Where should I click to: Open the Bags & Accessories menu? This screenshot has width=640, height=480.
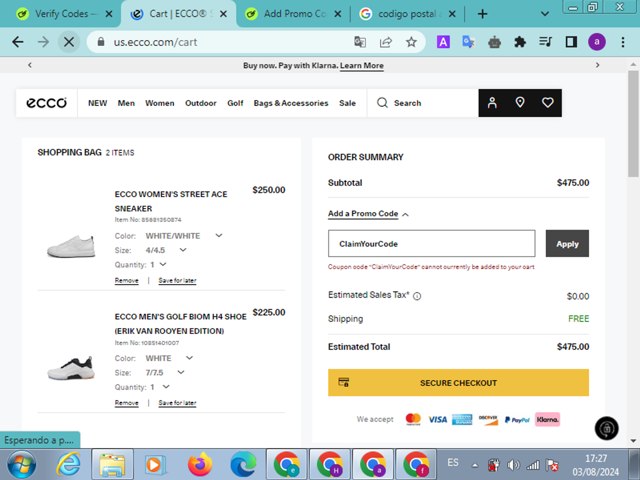[x=291, y=103]
